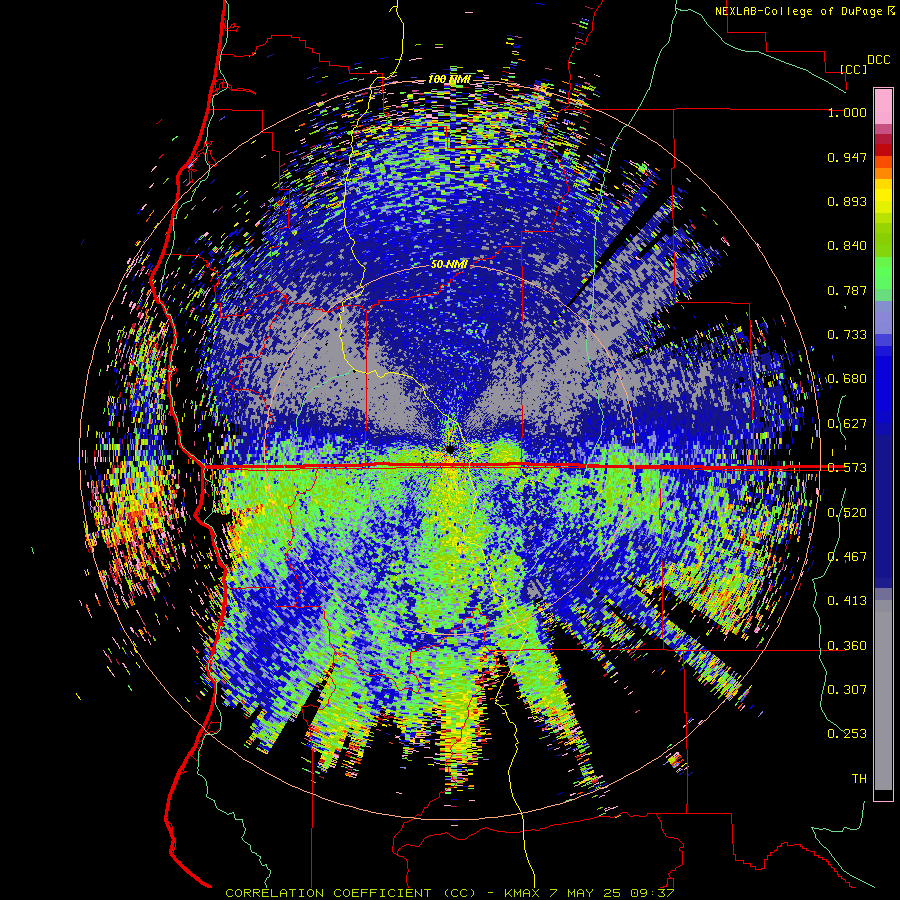Select the 0.573 scale value
900x900 pixels.
click(x=847, y=468)
